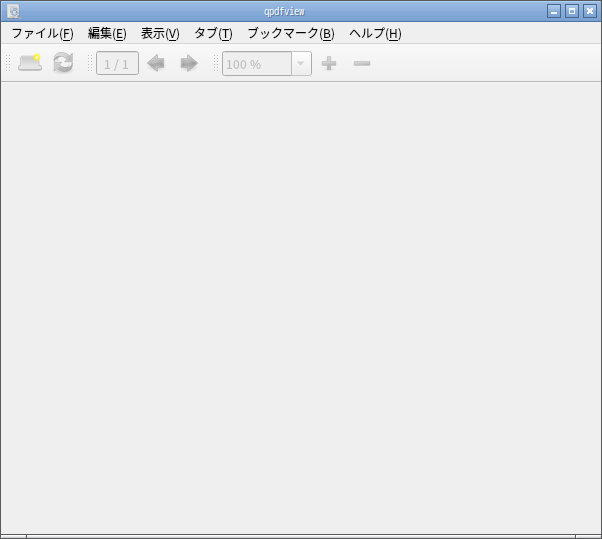The height and width of the screenshot is (539, 602).
Task: Open the 表示(V) menu
Action: pyautogui.click(x=160, y=33)
